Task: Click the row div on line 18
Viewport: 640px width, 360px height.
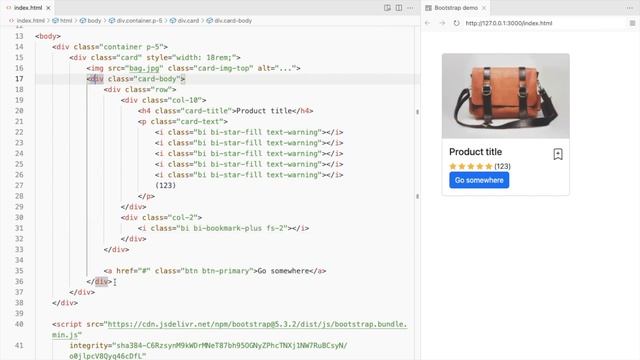Action: [140, 89]
